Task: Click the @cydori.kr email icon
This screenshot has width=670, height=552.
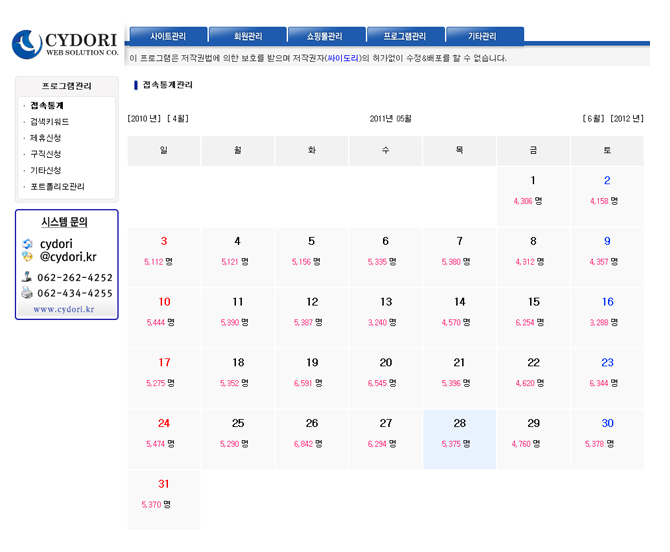Action: (x=27, y=257)
